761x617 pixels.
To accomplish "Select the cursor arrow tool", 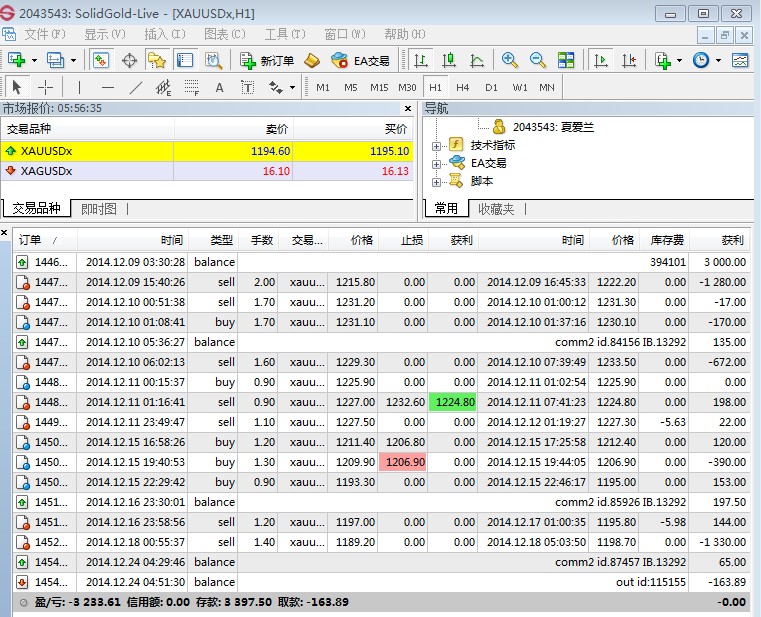I will point(17,87).
